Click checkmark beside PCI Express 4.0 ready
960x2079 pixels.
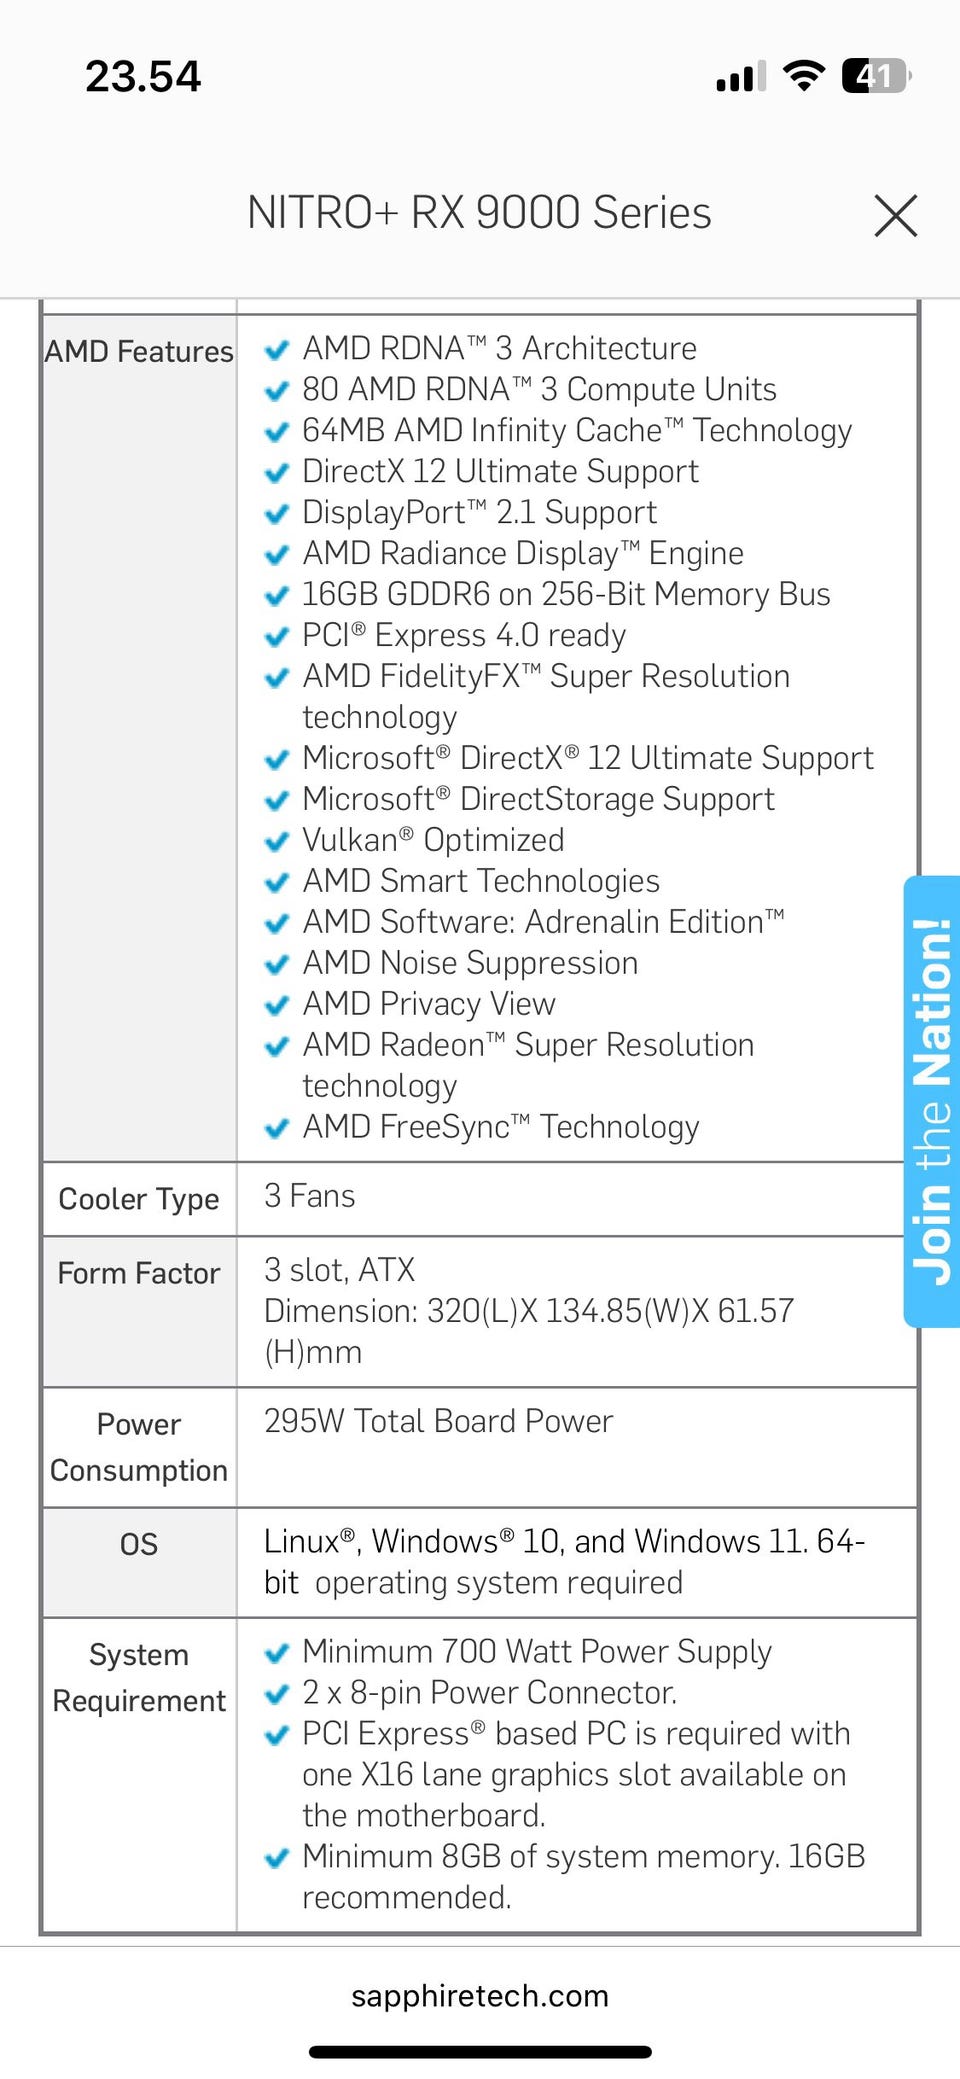coord(276,637)
